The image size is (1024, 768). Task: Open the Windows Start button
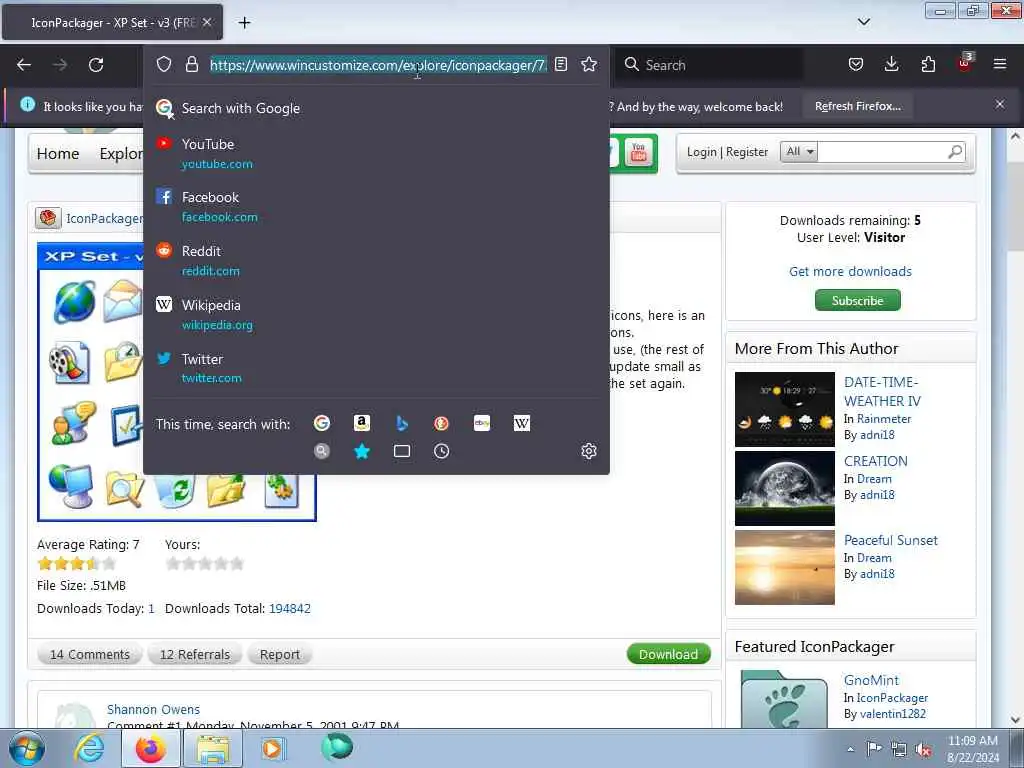26,748
